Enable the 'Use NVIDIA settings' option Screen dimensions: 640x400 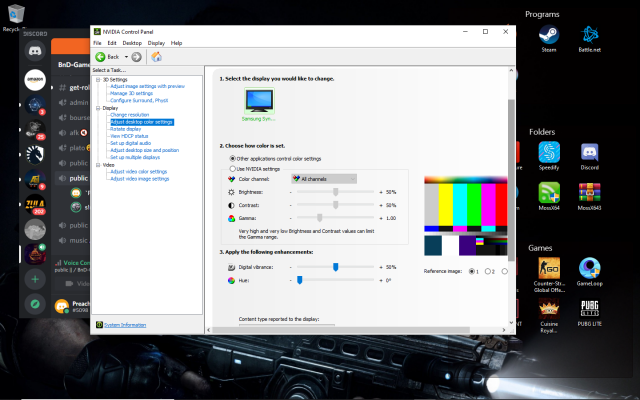coord(230,169)
